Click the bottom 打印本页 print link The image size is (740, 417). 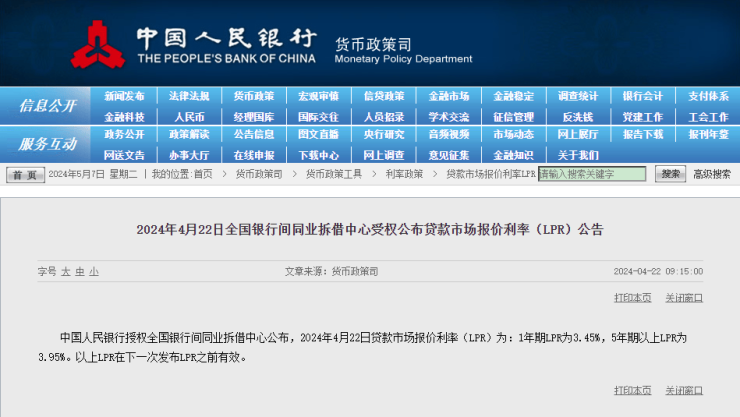coord(632,389)
